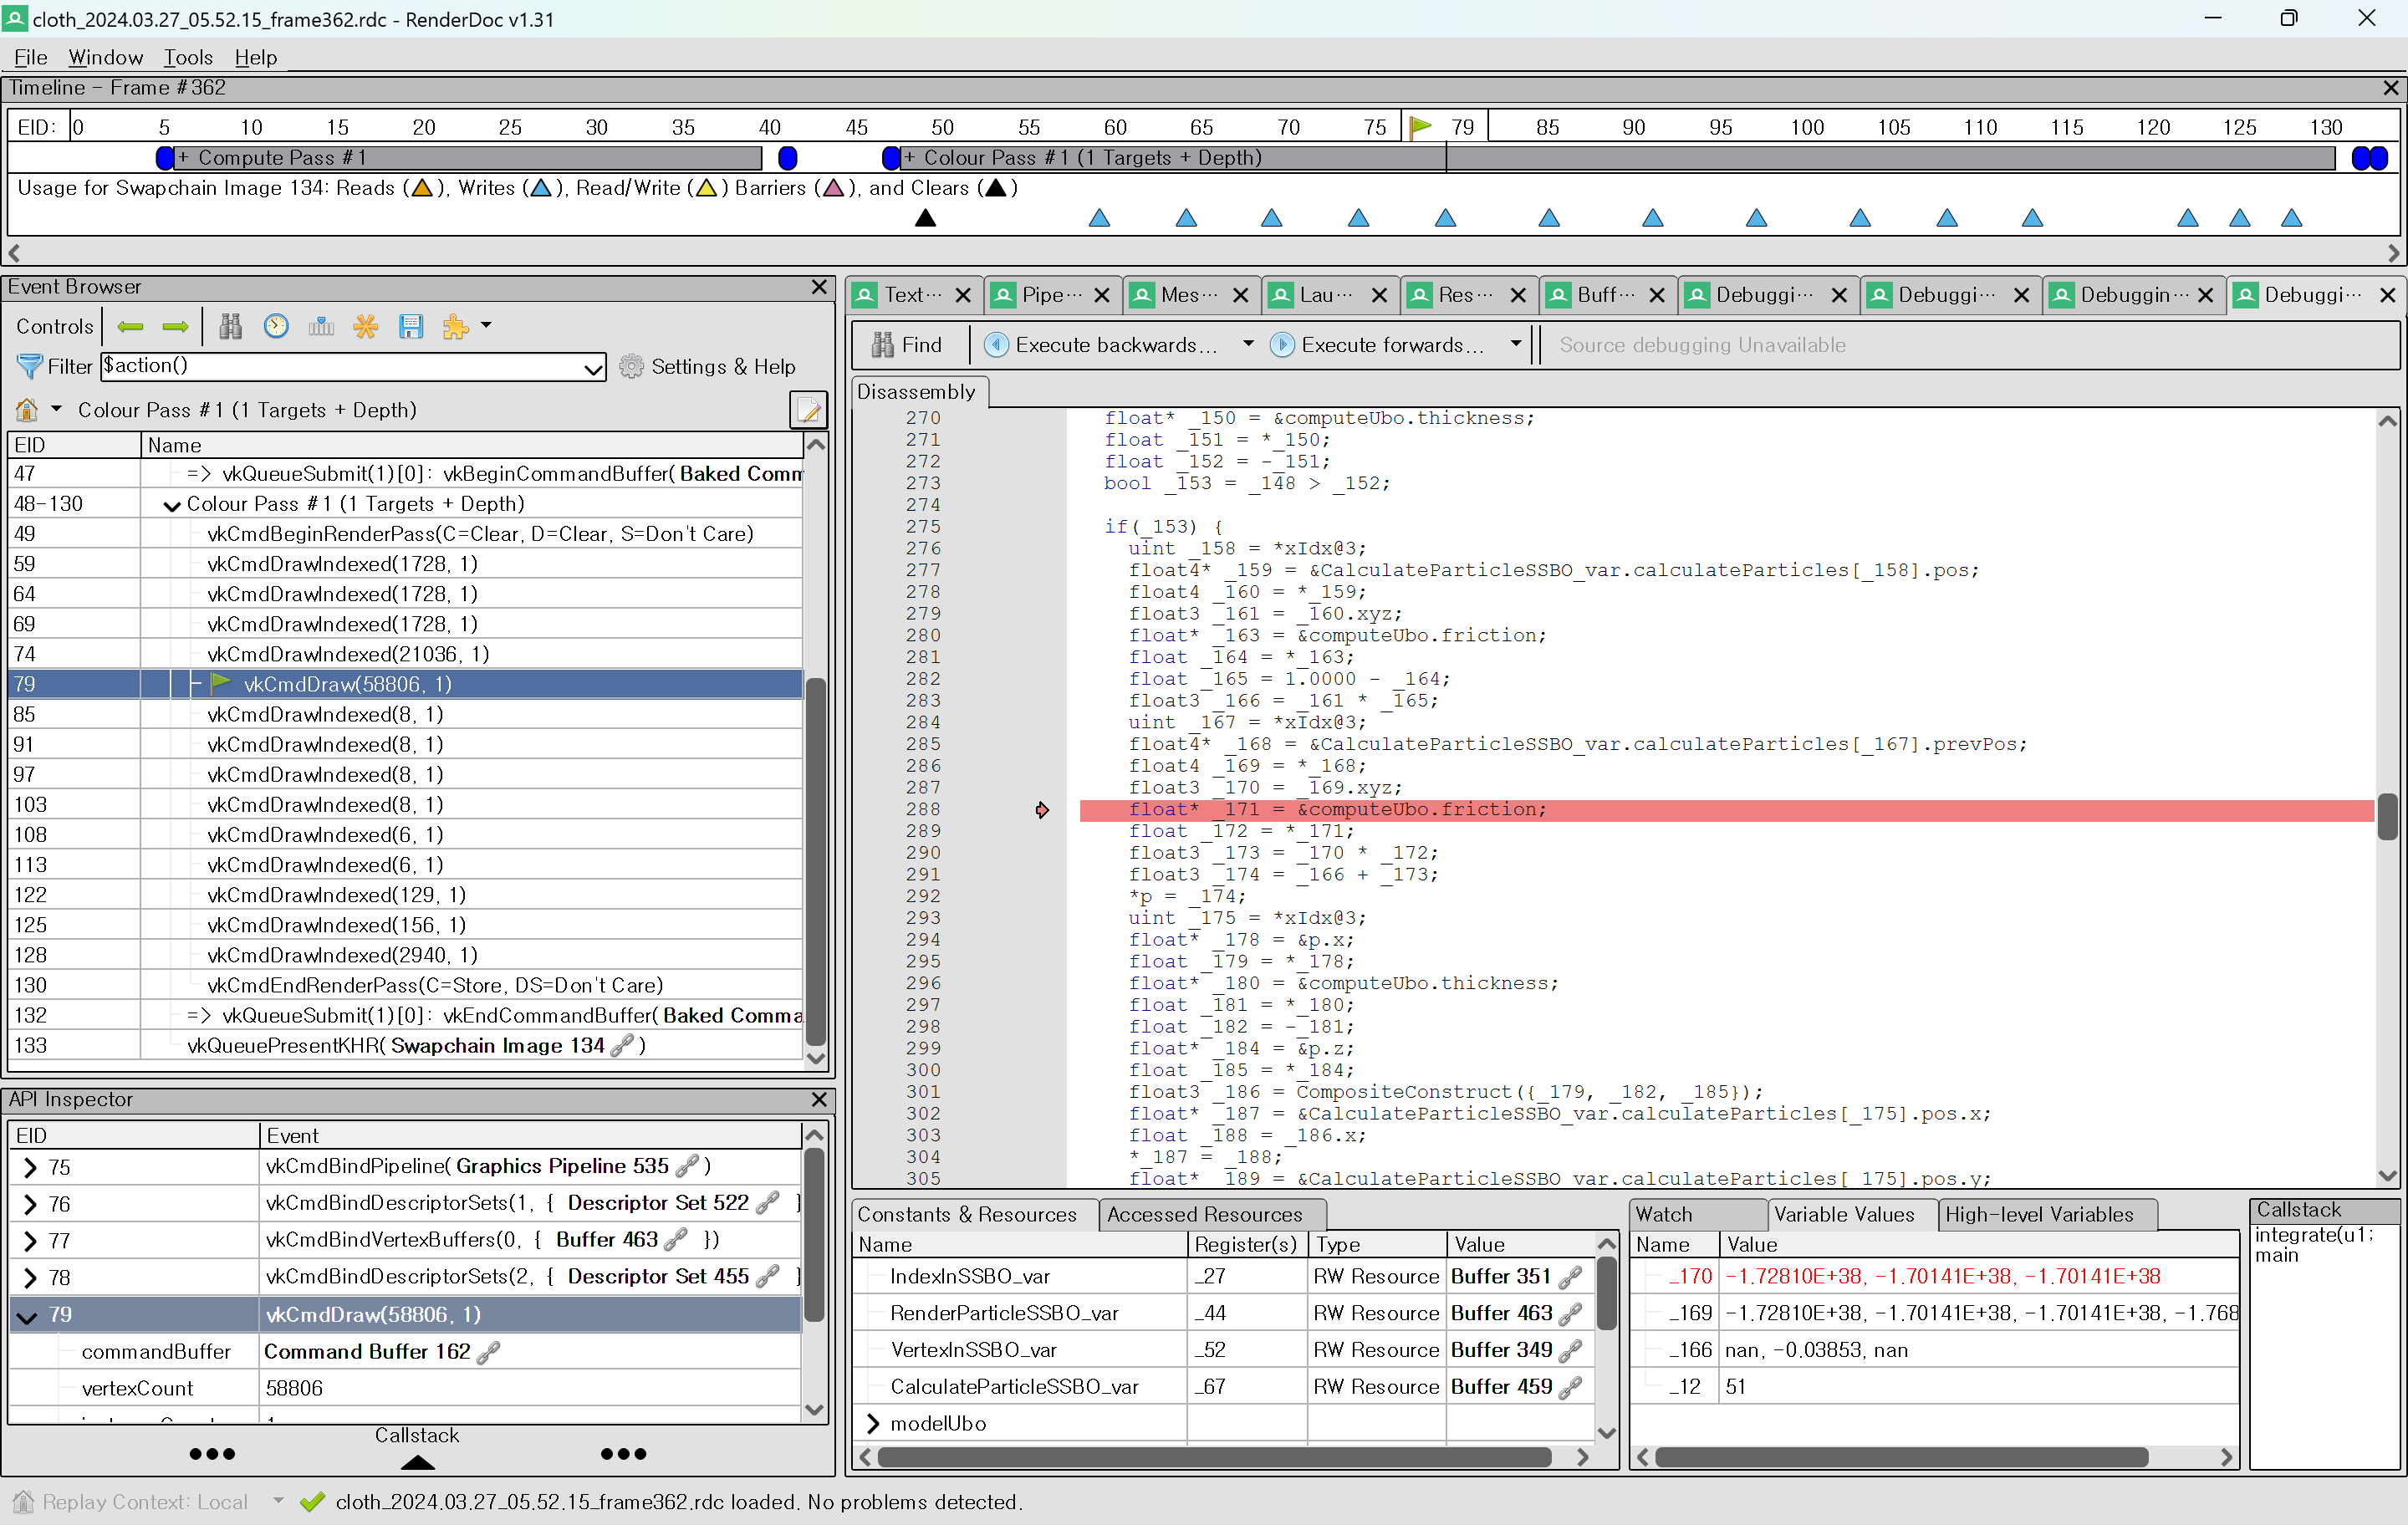Open extensions dropdown arrow in Event Browser controls
2408x1525 pixels.
coord(486,326)
